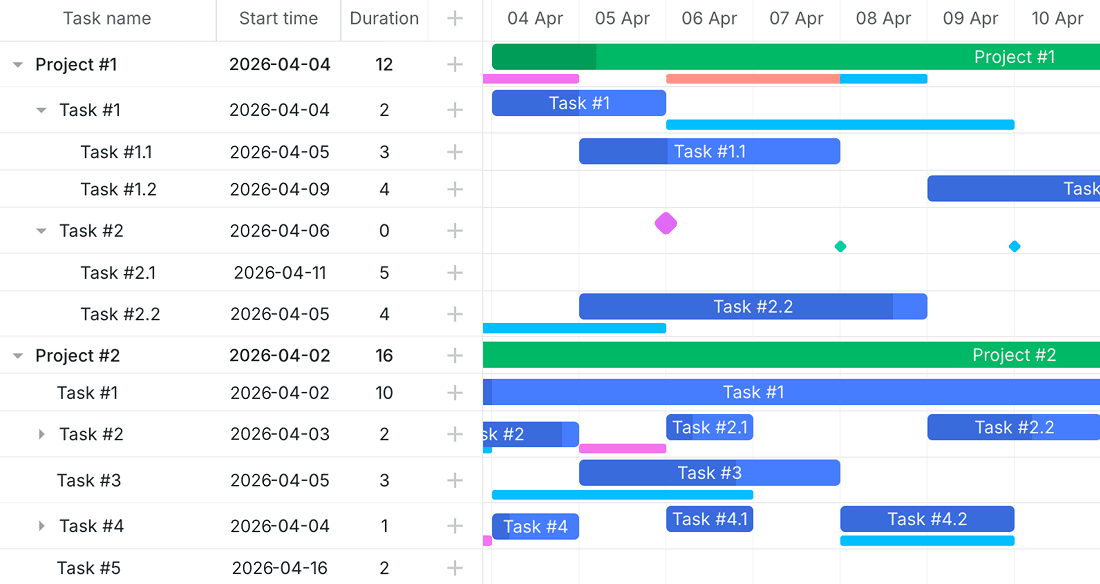The height and width of the screenshot is (584, 1100).
Task: Click the Task #1.1 timeline bar
Action: (x=709, y=152)
